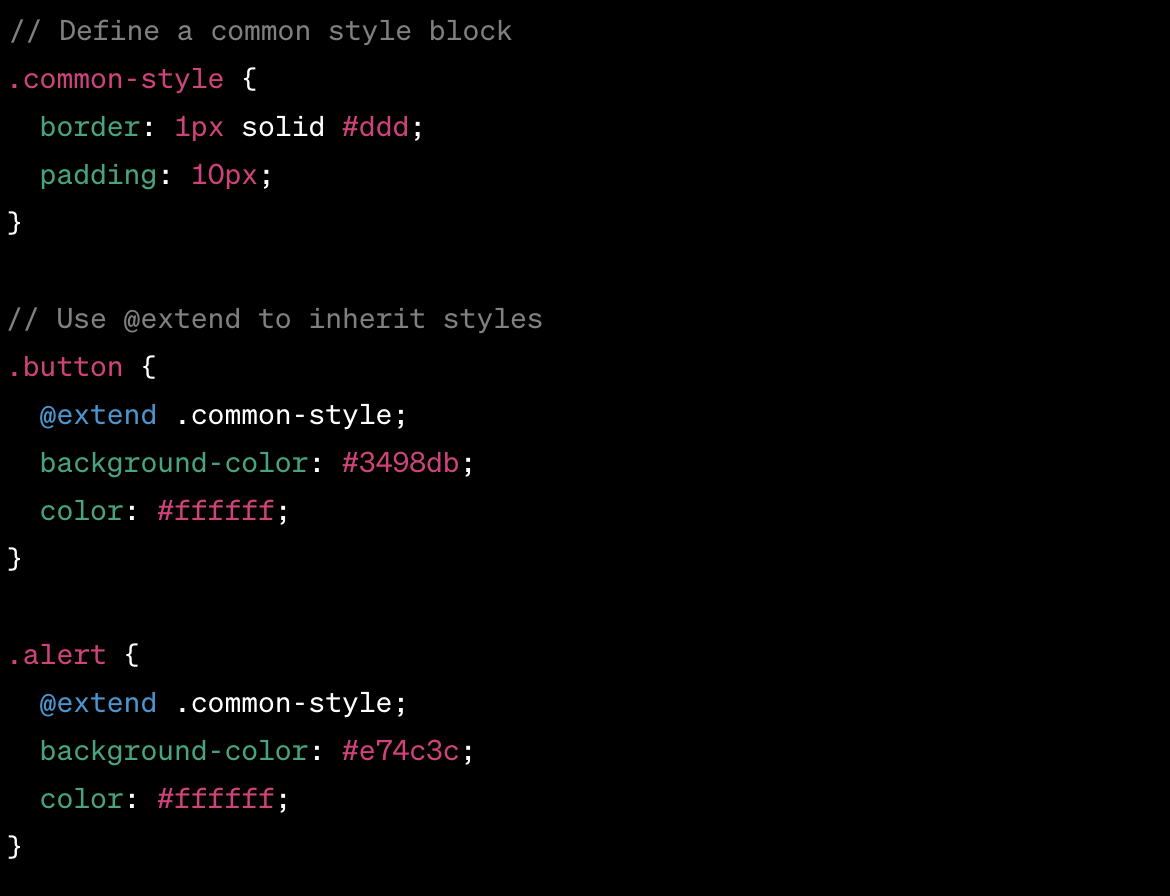Click the "border" property name
The height and width of the screenshot is (896, 1170).
(x=90, y=127)
